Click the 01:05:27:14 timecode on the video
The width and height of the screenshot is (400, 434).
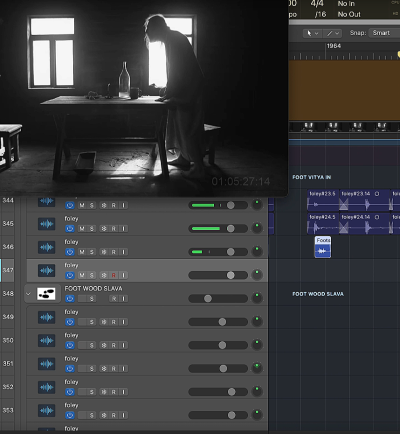coord(241,182)
